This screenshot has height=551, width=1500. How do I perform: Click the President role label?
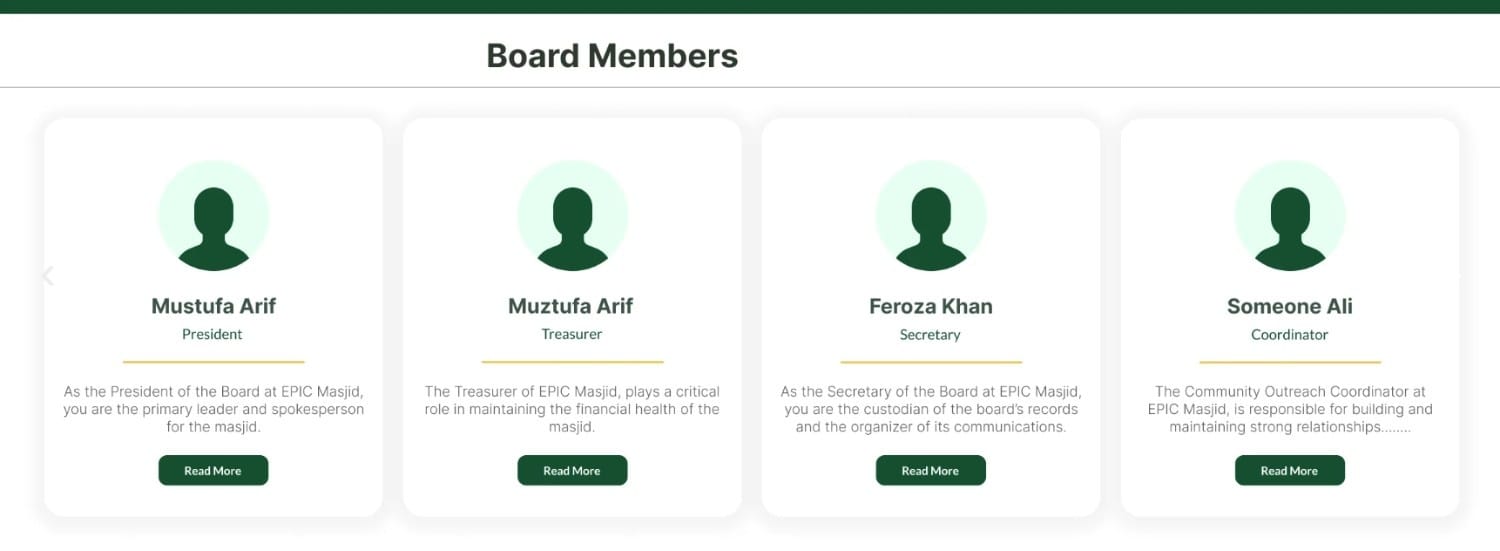pos(212,334)
